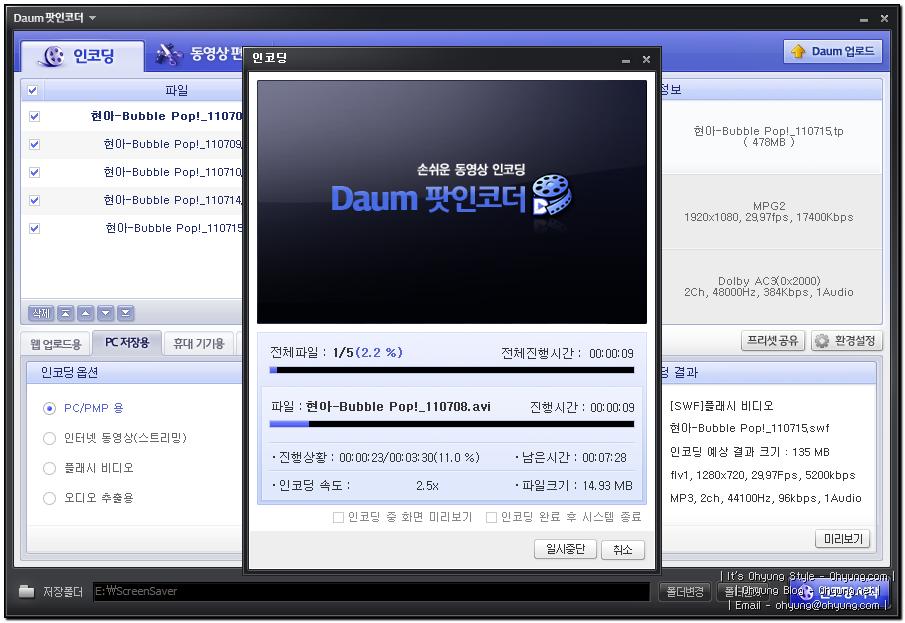Click the Dolby AC3 audio info text
The height and width of the screenshot is (623, 905).
click(769, 286)
